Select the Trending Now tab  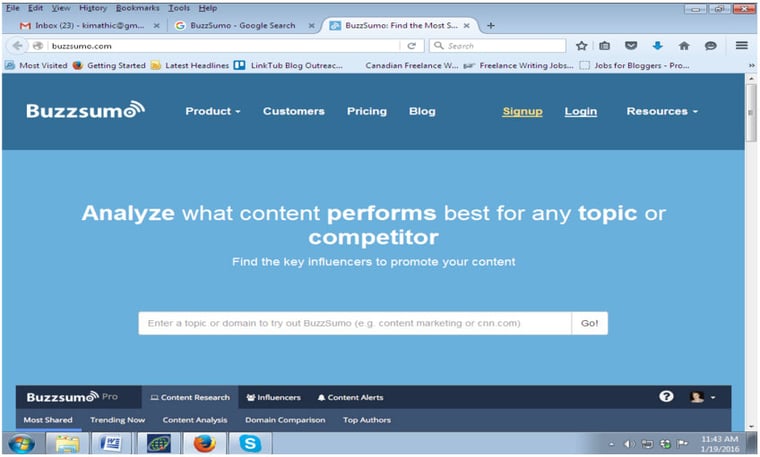click(117, 420)
